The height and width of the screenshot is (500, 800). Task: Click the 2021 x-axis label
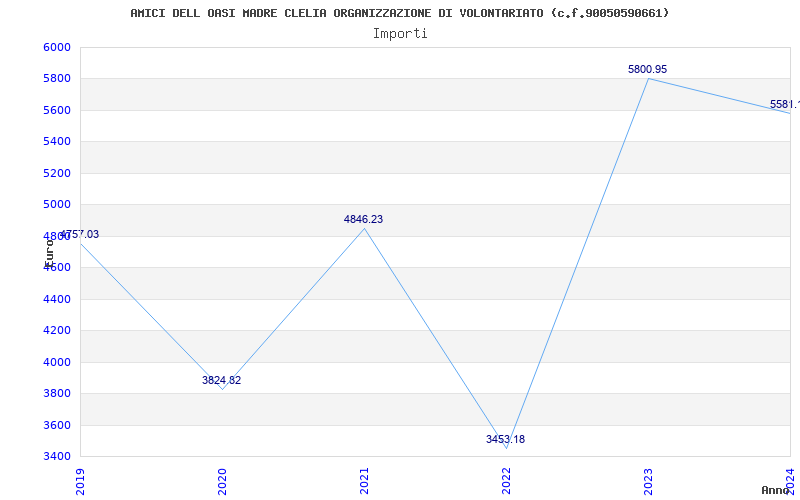click(x=364, y=482)
